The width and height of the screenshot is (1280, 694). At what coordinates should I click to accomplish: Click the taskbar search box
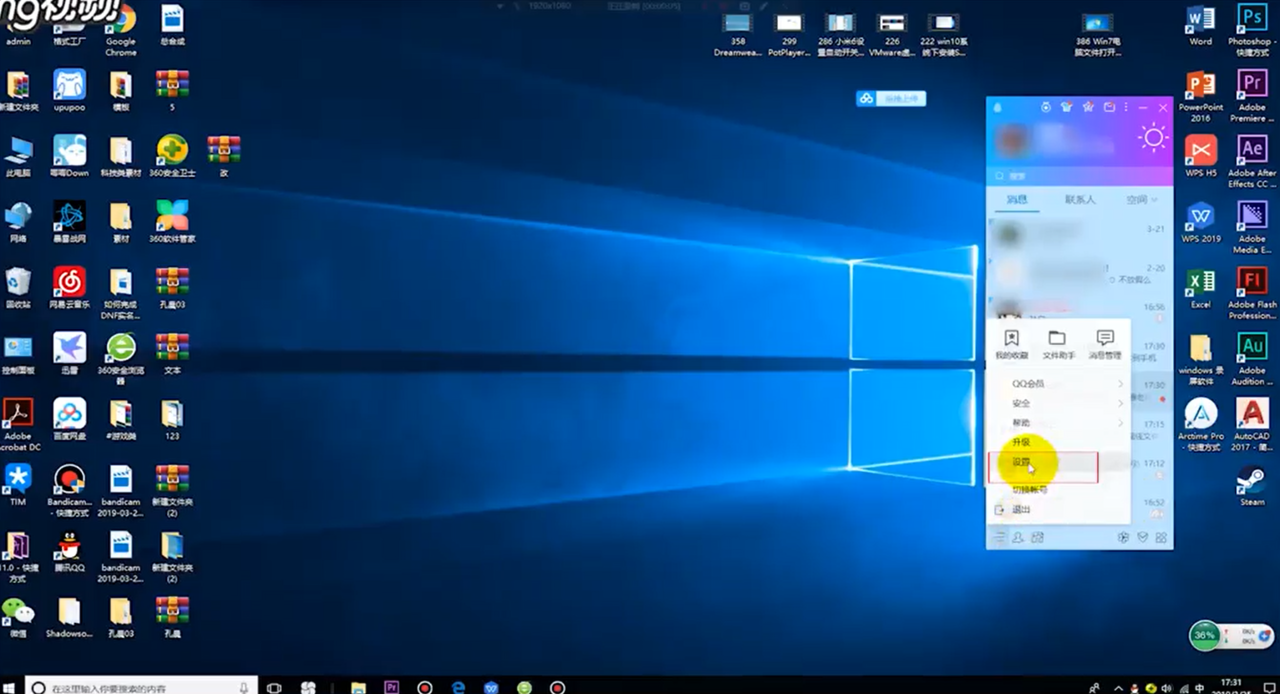[x=141, y=687]
